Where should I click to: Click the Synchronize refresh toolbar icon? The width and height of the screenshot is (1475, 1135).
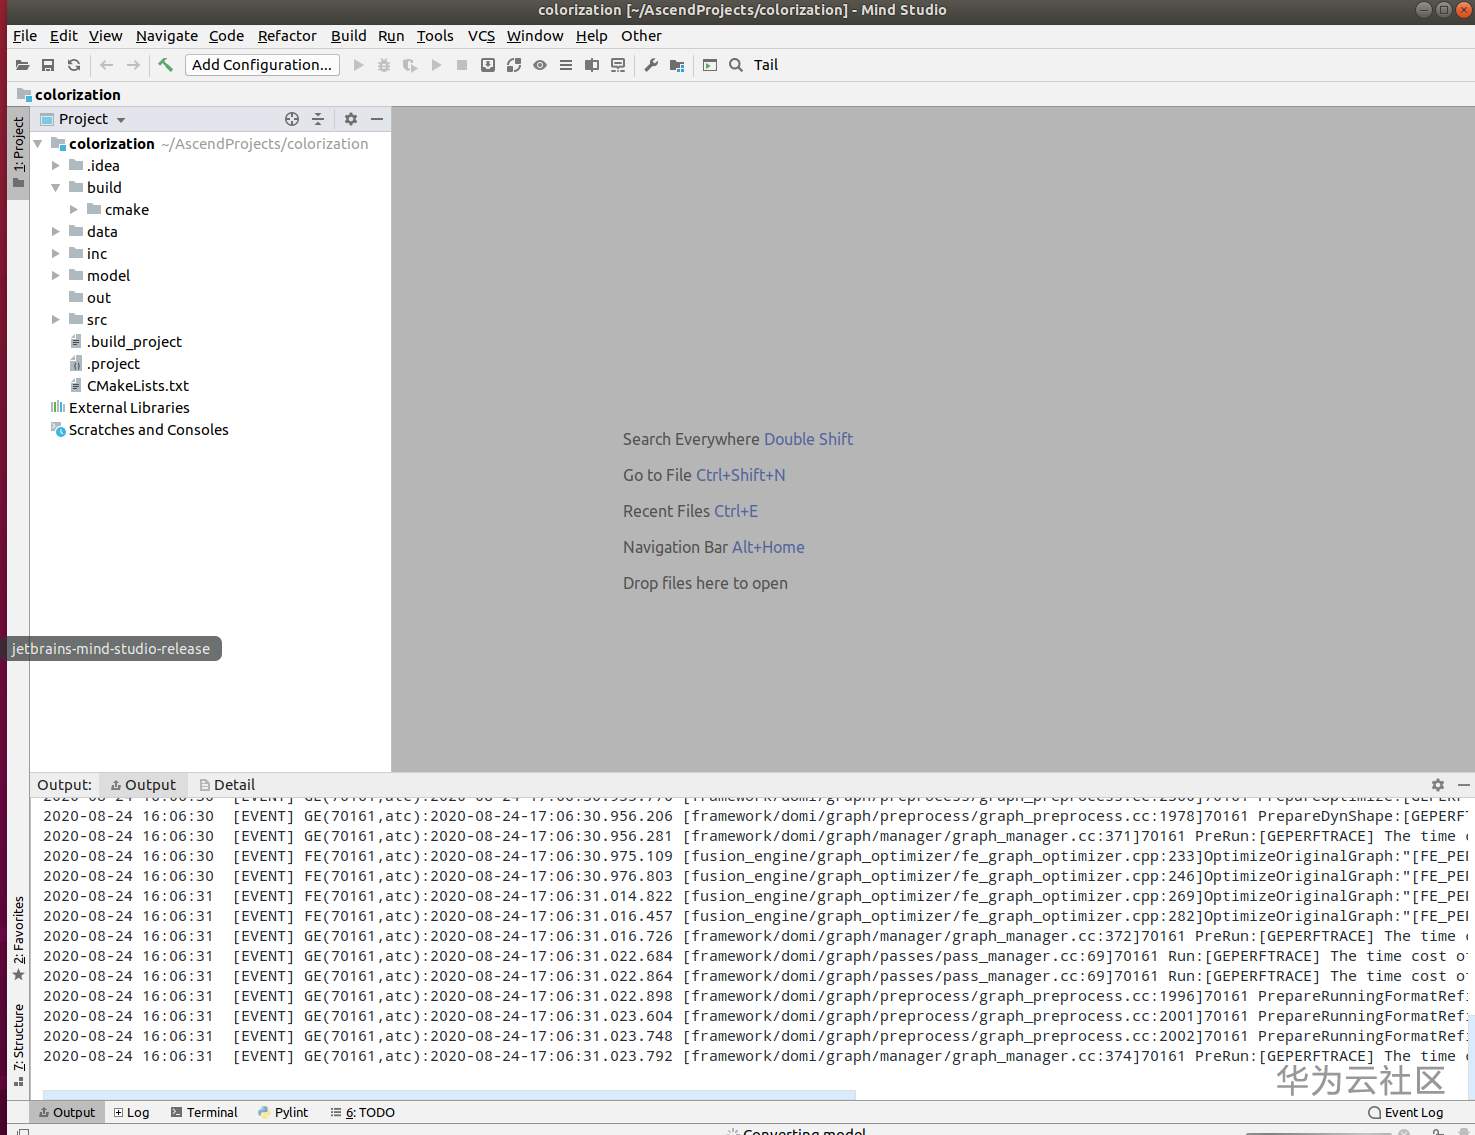coord(74,65)
